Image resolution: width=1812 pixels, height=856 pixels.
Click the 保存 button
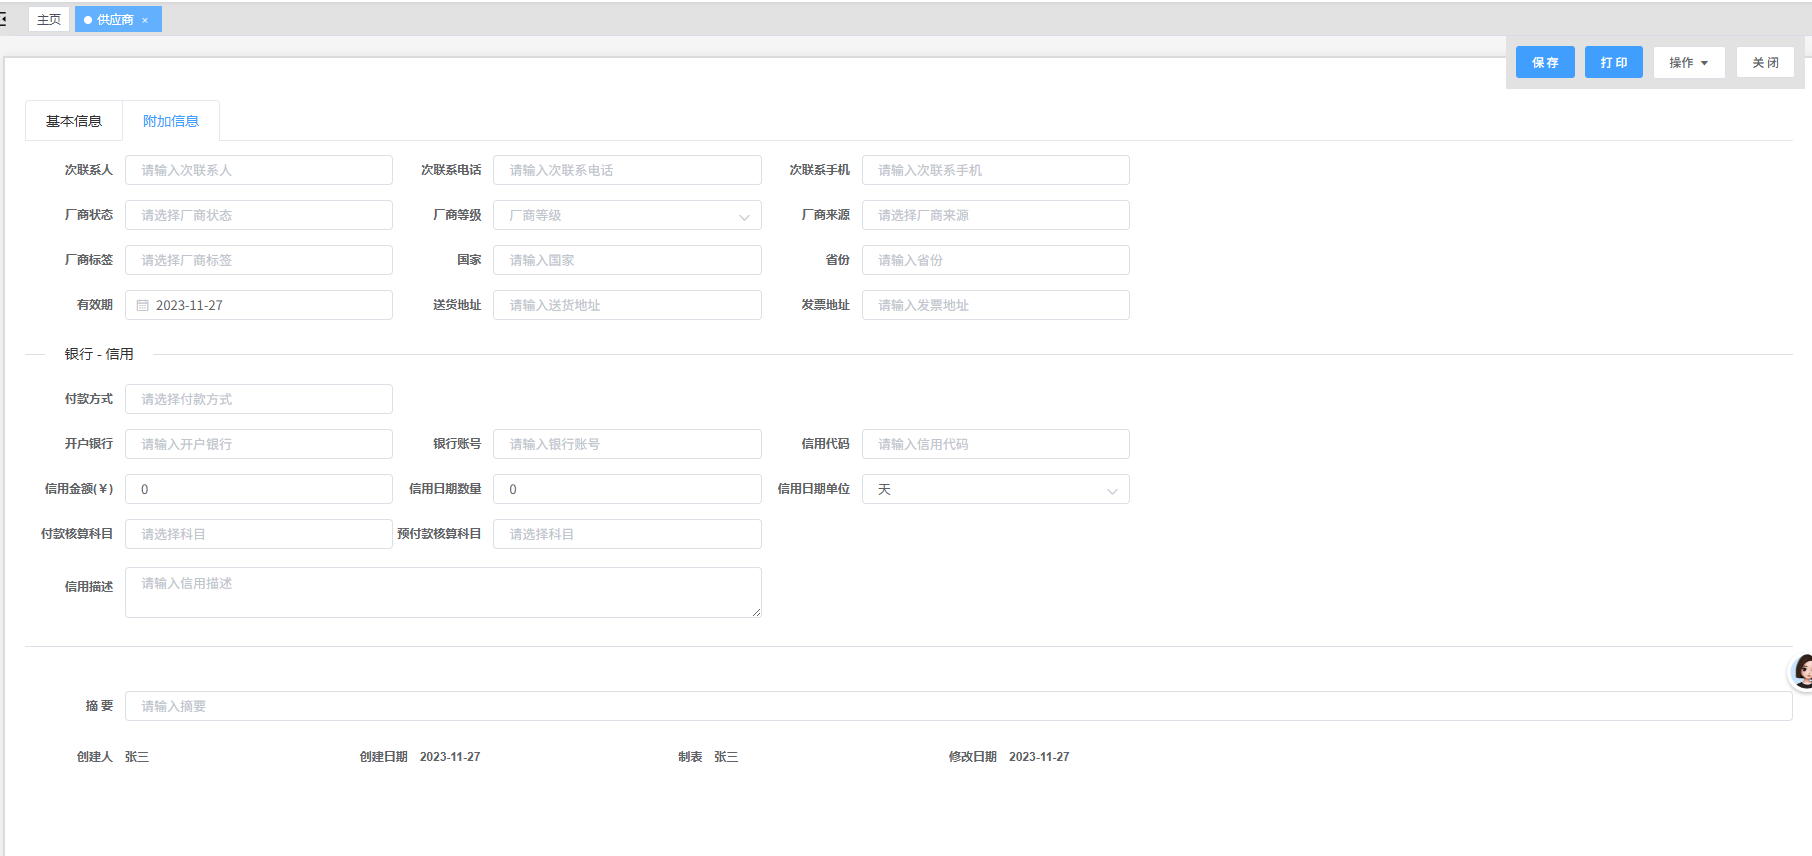point(1545,63)
